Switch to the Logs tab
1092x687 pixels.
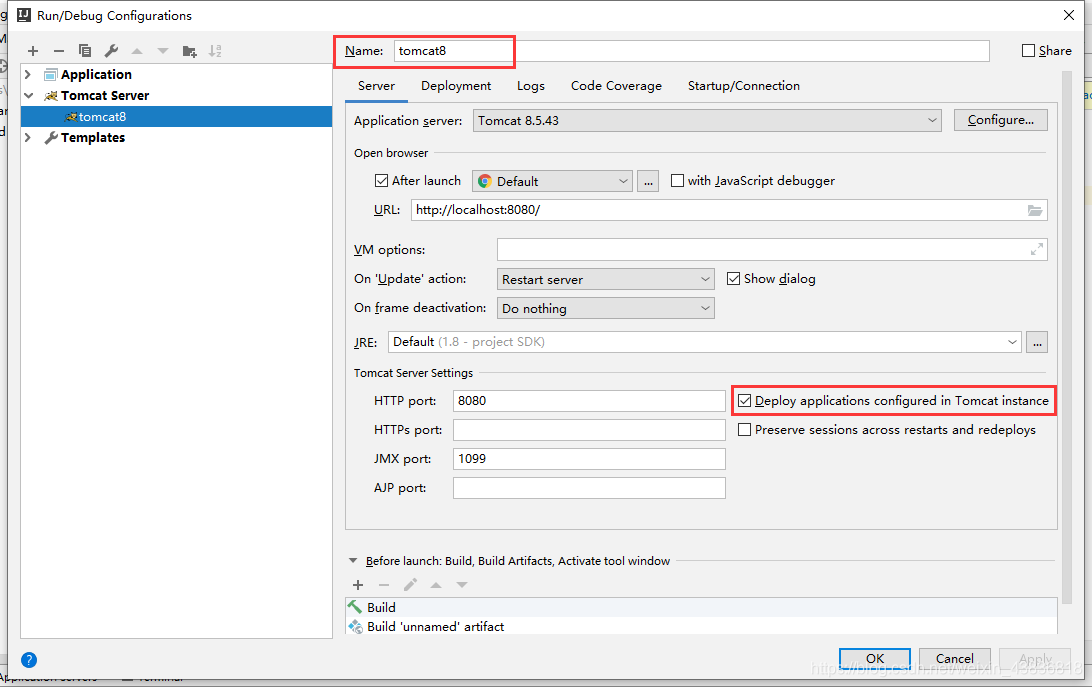coord(531,86)
